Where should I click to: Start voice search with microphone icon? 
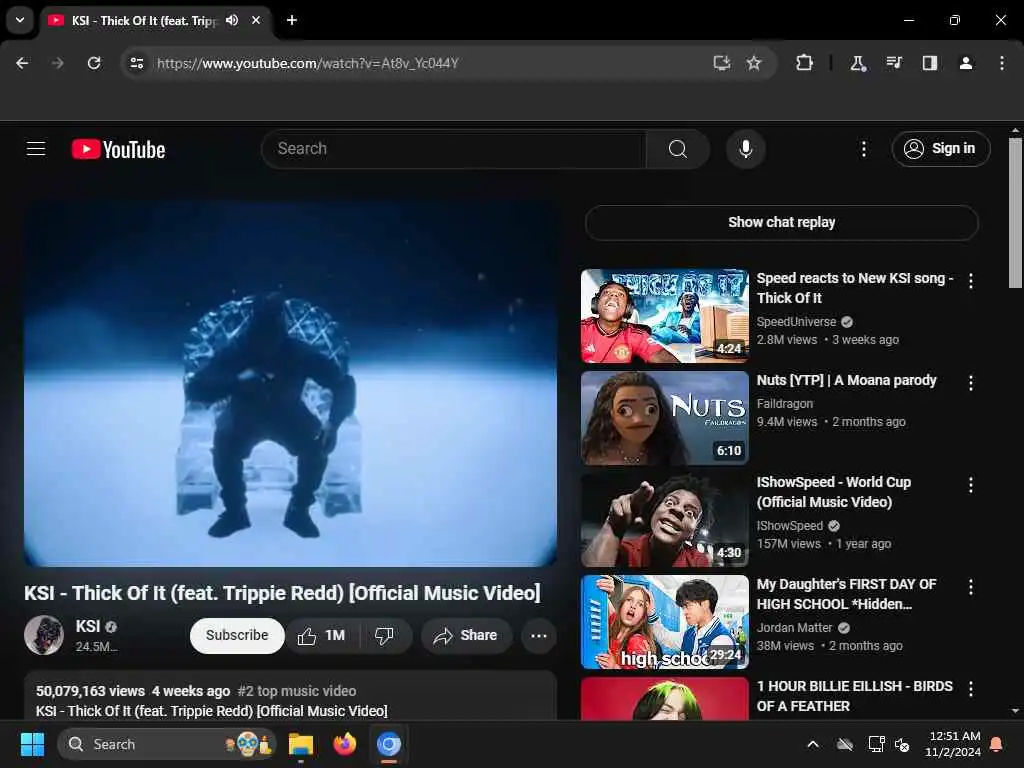click(x=745, y=149)
